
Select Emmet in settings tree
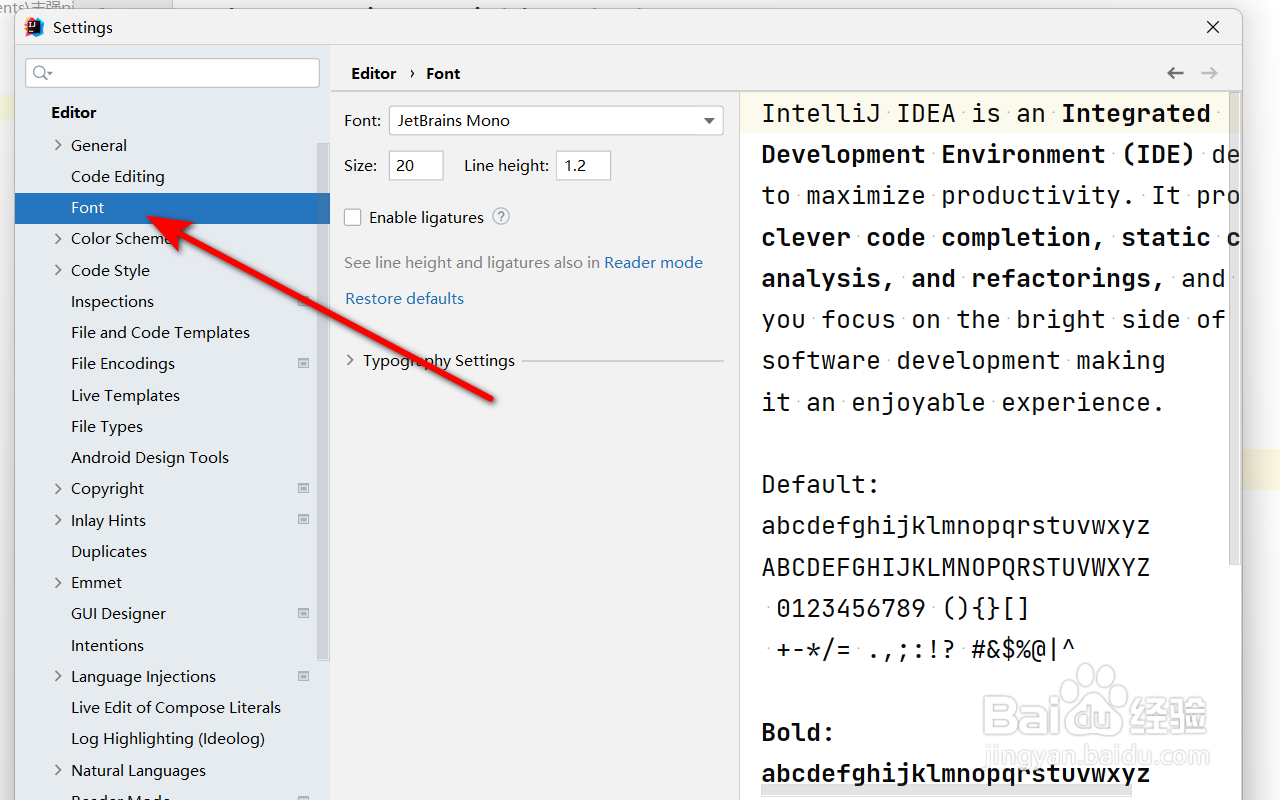pyautogui.click(x=96, y=582)
